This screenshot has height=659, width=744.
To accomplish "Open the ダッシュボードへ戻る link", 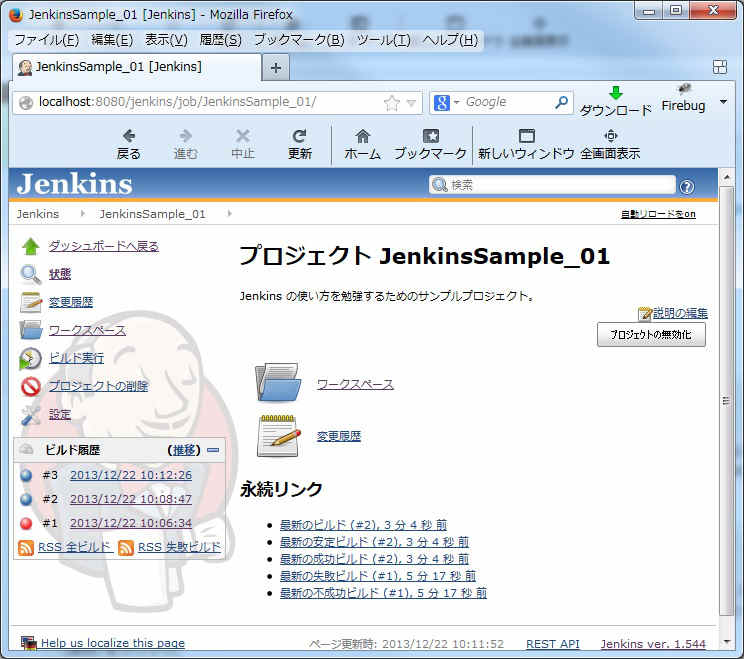I will 103,246.
